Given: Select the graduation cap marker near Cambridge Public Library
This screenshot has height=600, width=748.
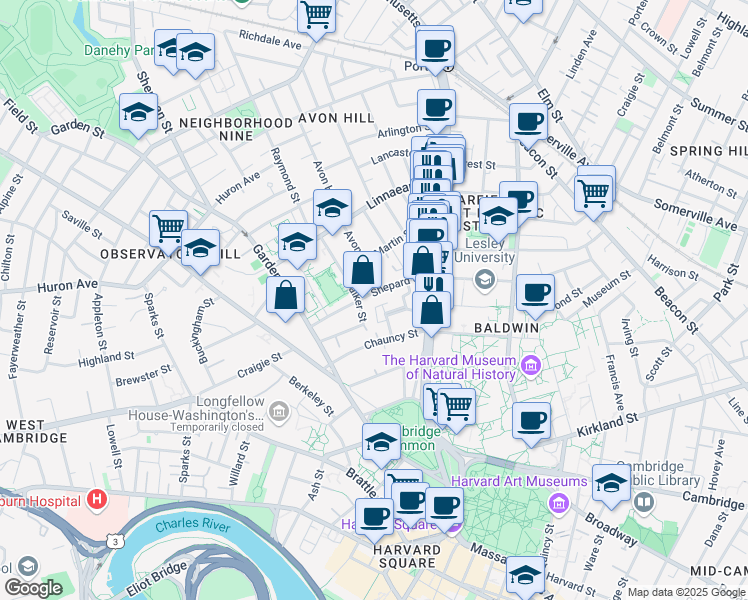Looking at the screenshot, I should tap(611, 486).
